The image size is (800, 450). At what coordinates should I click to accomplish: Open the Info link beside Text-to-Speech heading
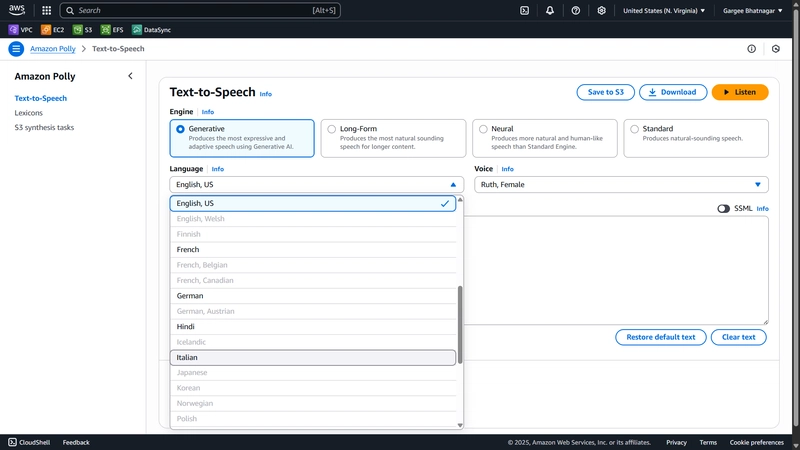[x=266, y=94]
